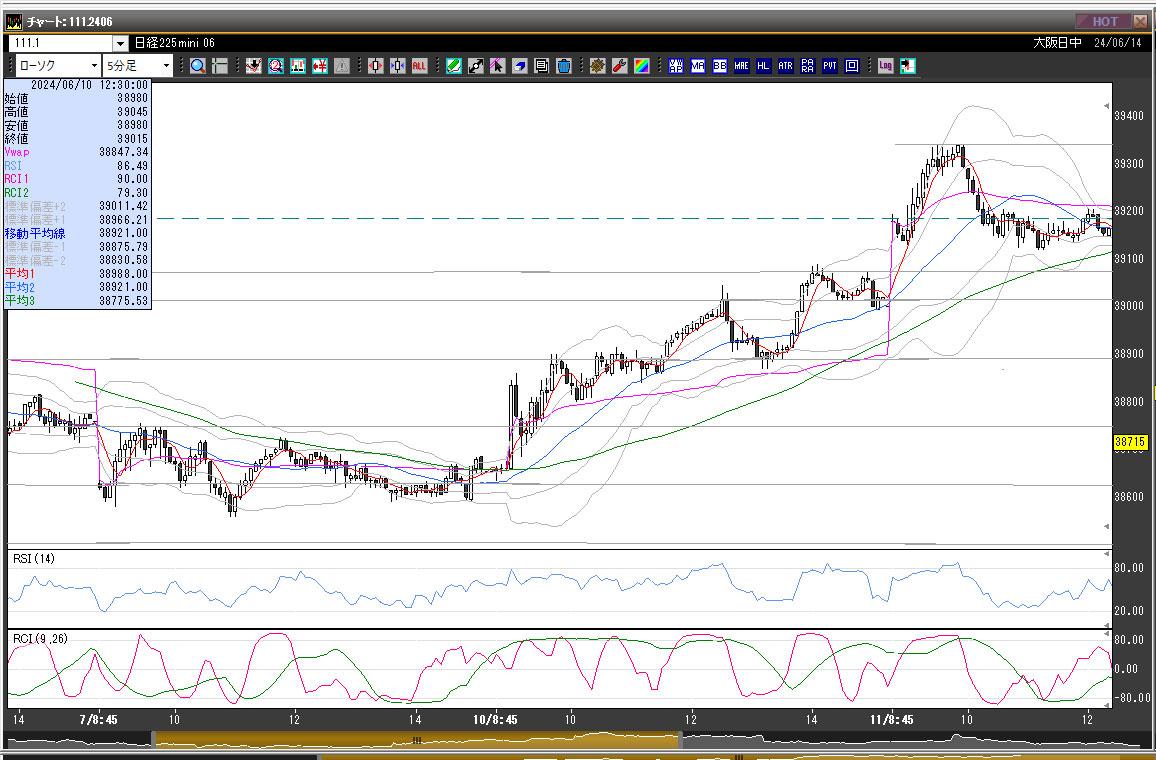The height and width of the screenshot is (760, 1156).
Task: Open the rainbow color palette settings
Action: 641,66
